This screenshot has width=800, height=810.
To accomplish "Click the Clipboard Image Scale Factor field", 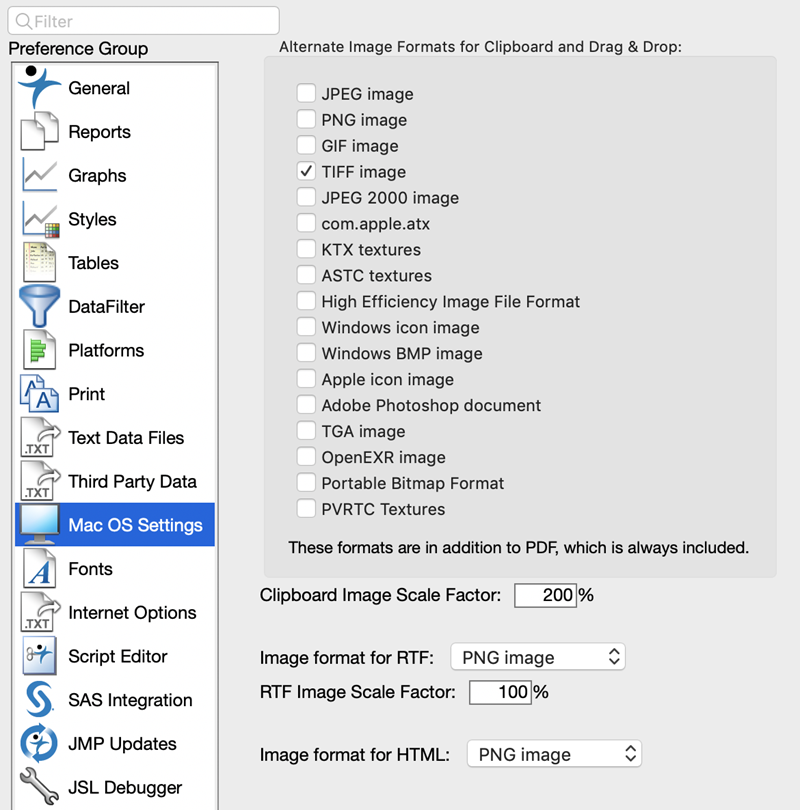I will coord(545,595).
